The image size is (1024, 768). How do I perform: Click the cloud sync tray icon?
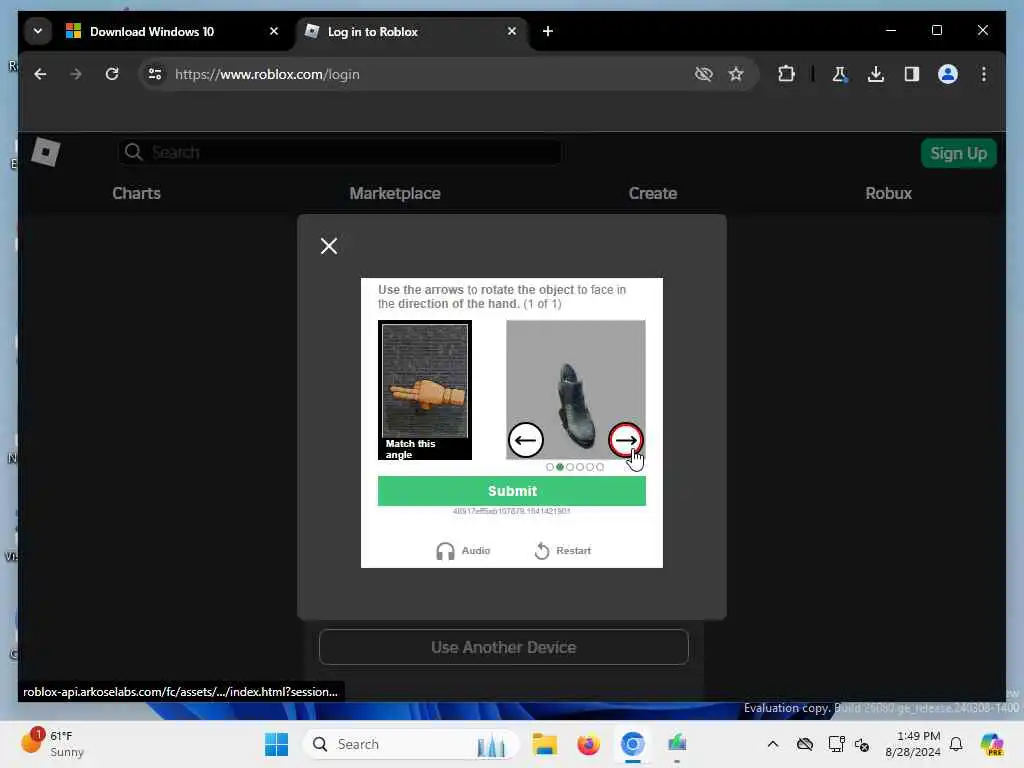[805, 744]
